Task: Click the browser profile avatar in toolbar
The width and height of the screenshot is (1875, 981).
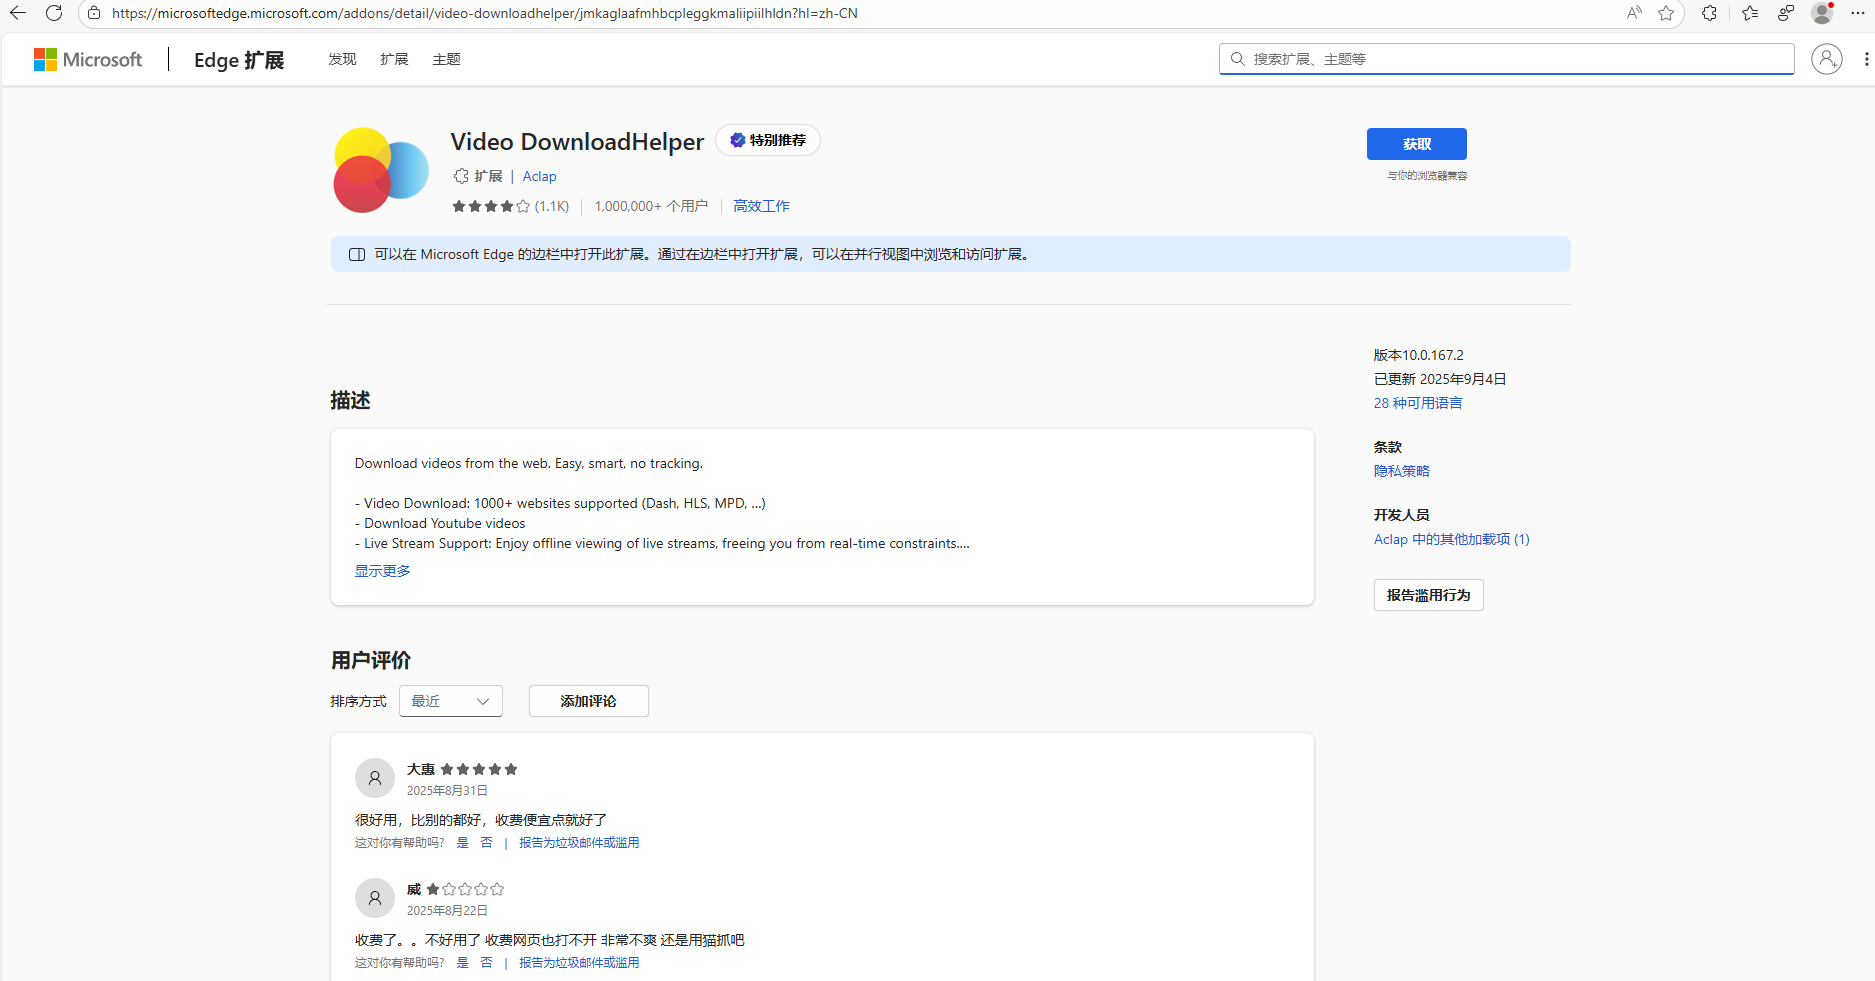Action: click(x=1822, y=13)
